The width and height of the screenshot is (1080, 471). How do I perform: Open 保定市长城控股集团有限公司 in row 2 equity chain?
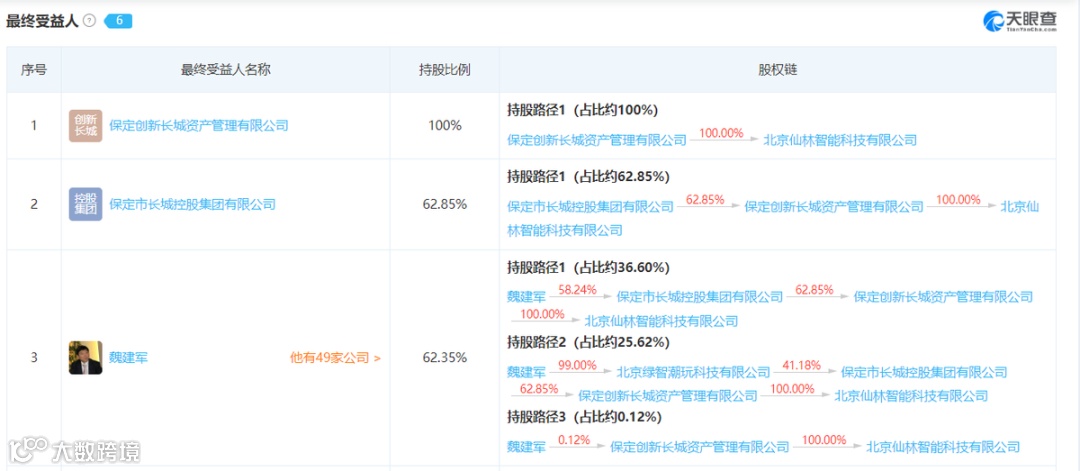pos(590,206)
